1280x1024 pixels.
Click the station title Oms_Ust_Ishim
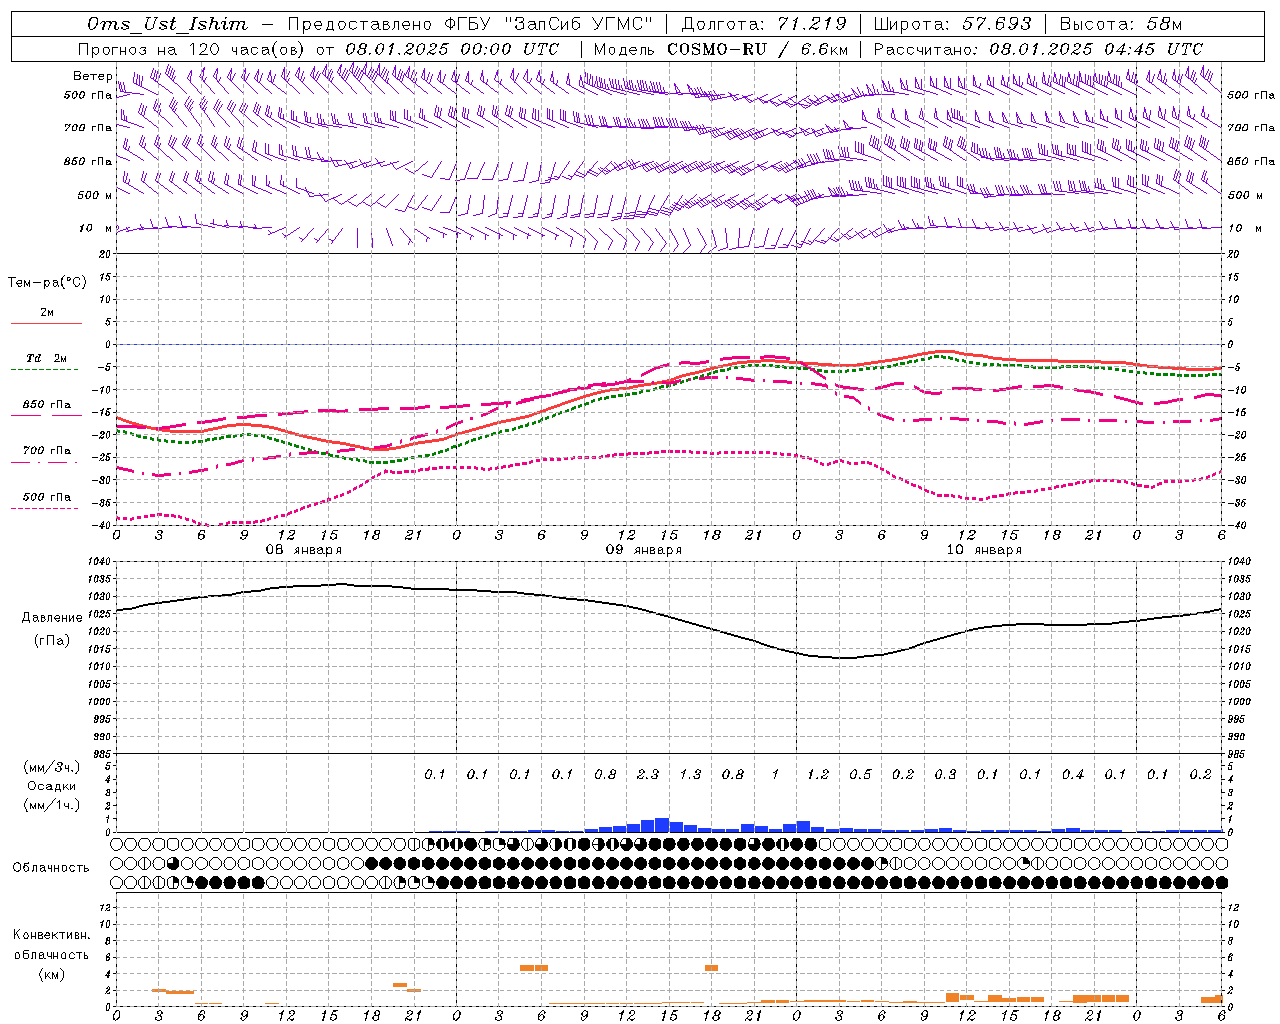click(x=167, y=24)
